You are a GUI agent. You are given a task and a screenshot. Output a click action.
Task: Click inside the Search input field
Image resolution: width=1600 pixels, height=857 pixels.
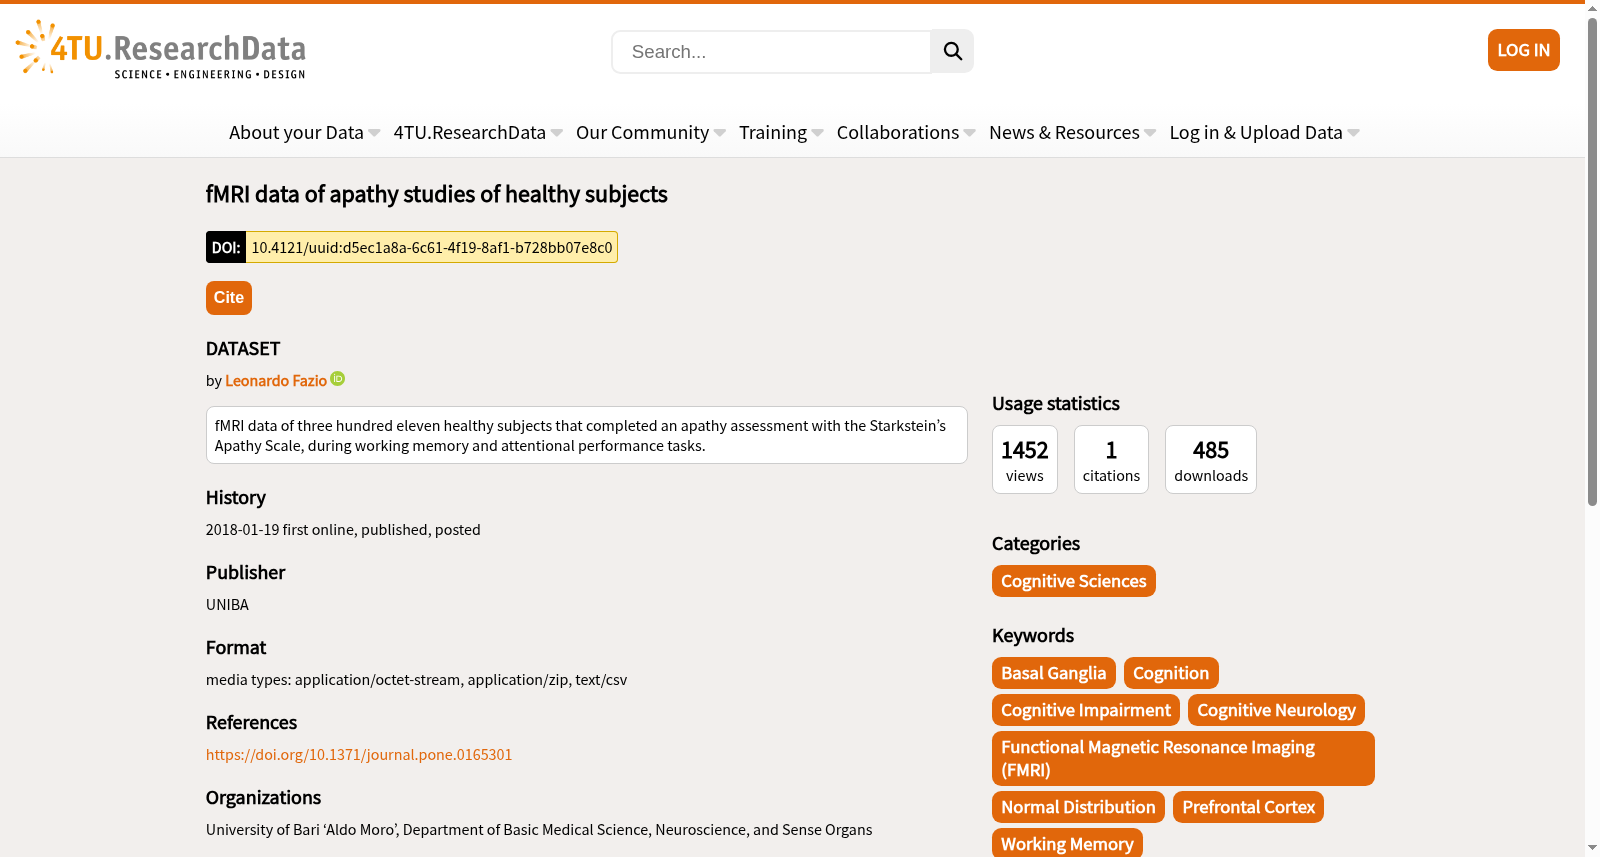(771, 51)
